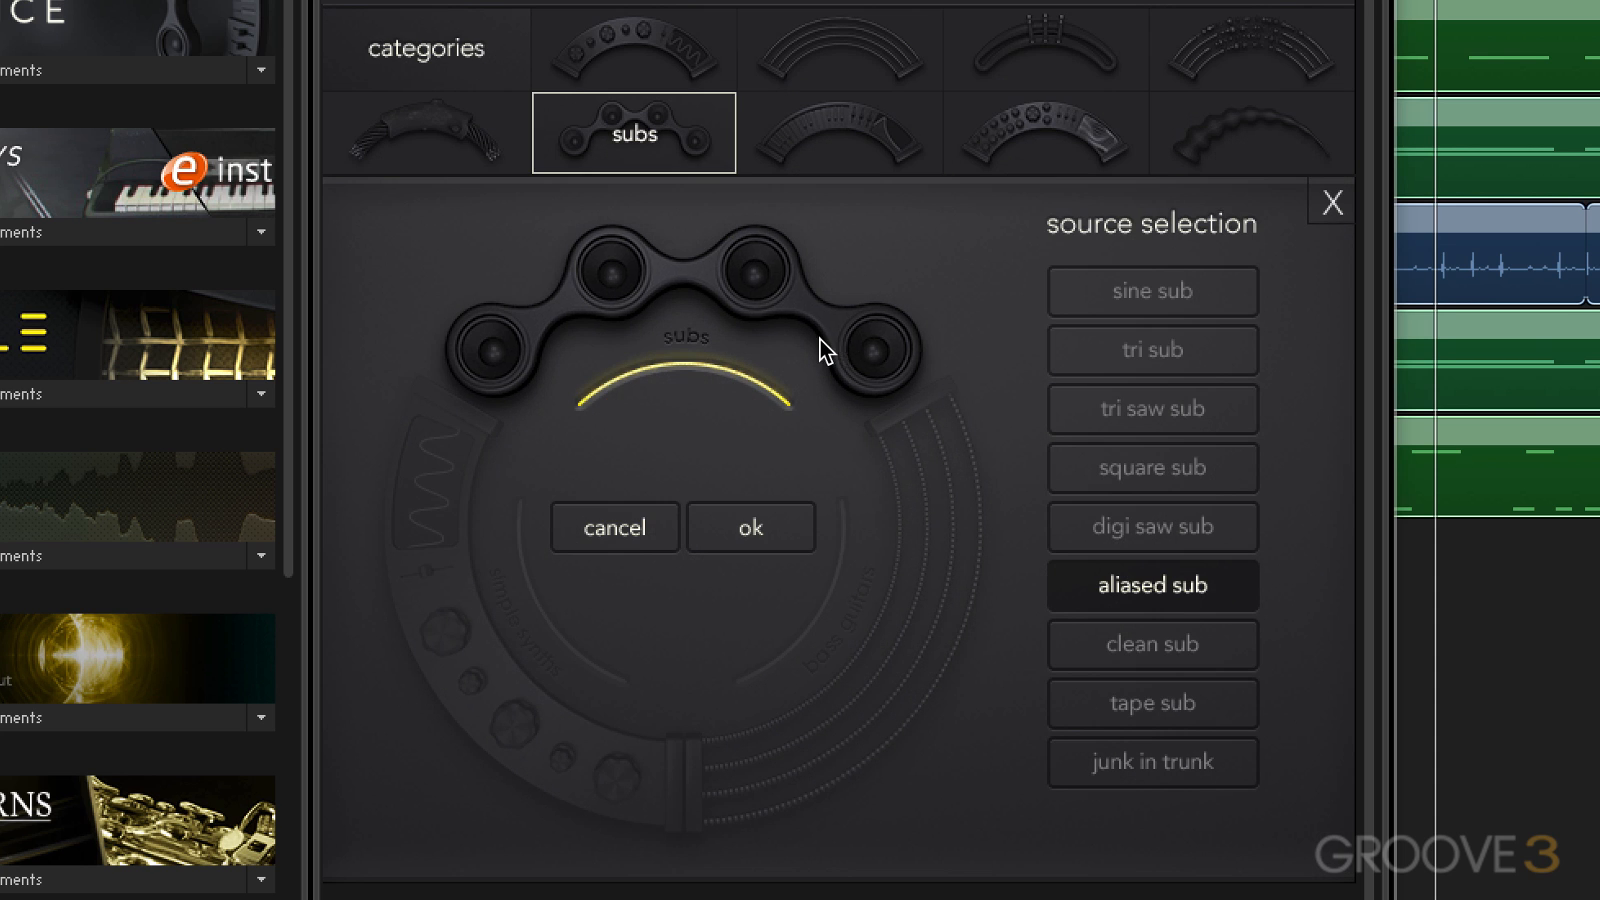The image size is (1600, 900).
Task: Expand instruments dropdown under the horns thumbnail
Action: click(x=261, y=880)
